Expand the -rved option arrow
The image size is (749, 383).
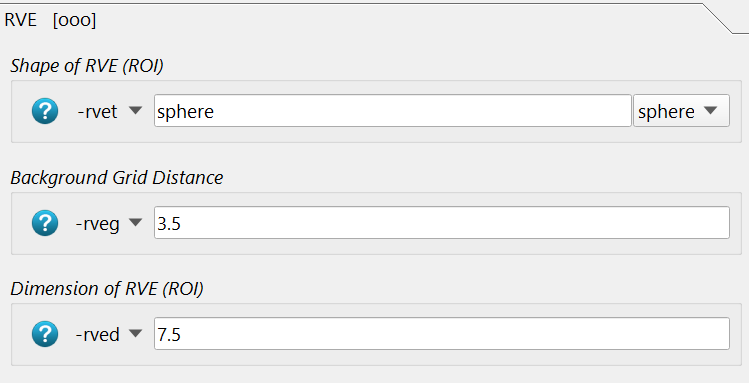tap(136, 333)
